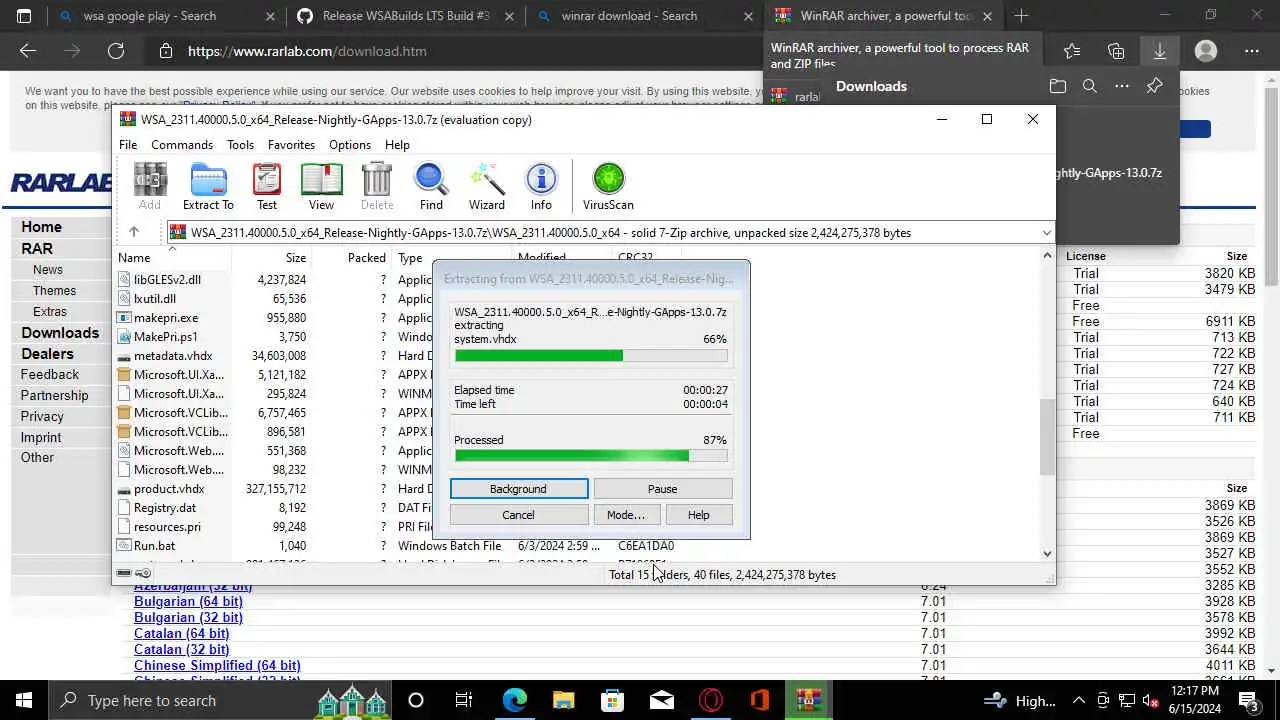The image size is (1280, 720).
Task: Open Windows Start menu
Action: click(x=24, y=700)
